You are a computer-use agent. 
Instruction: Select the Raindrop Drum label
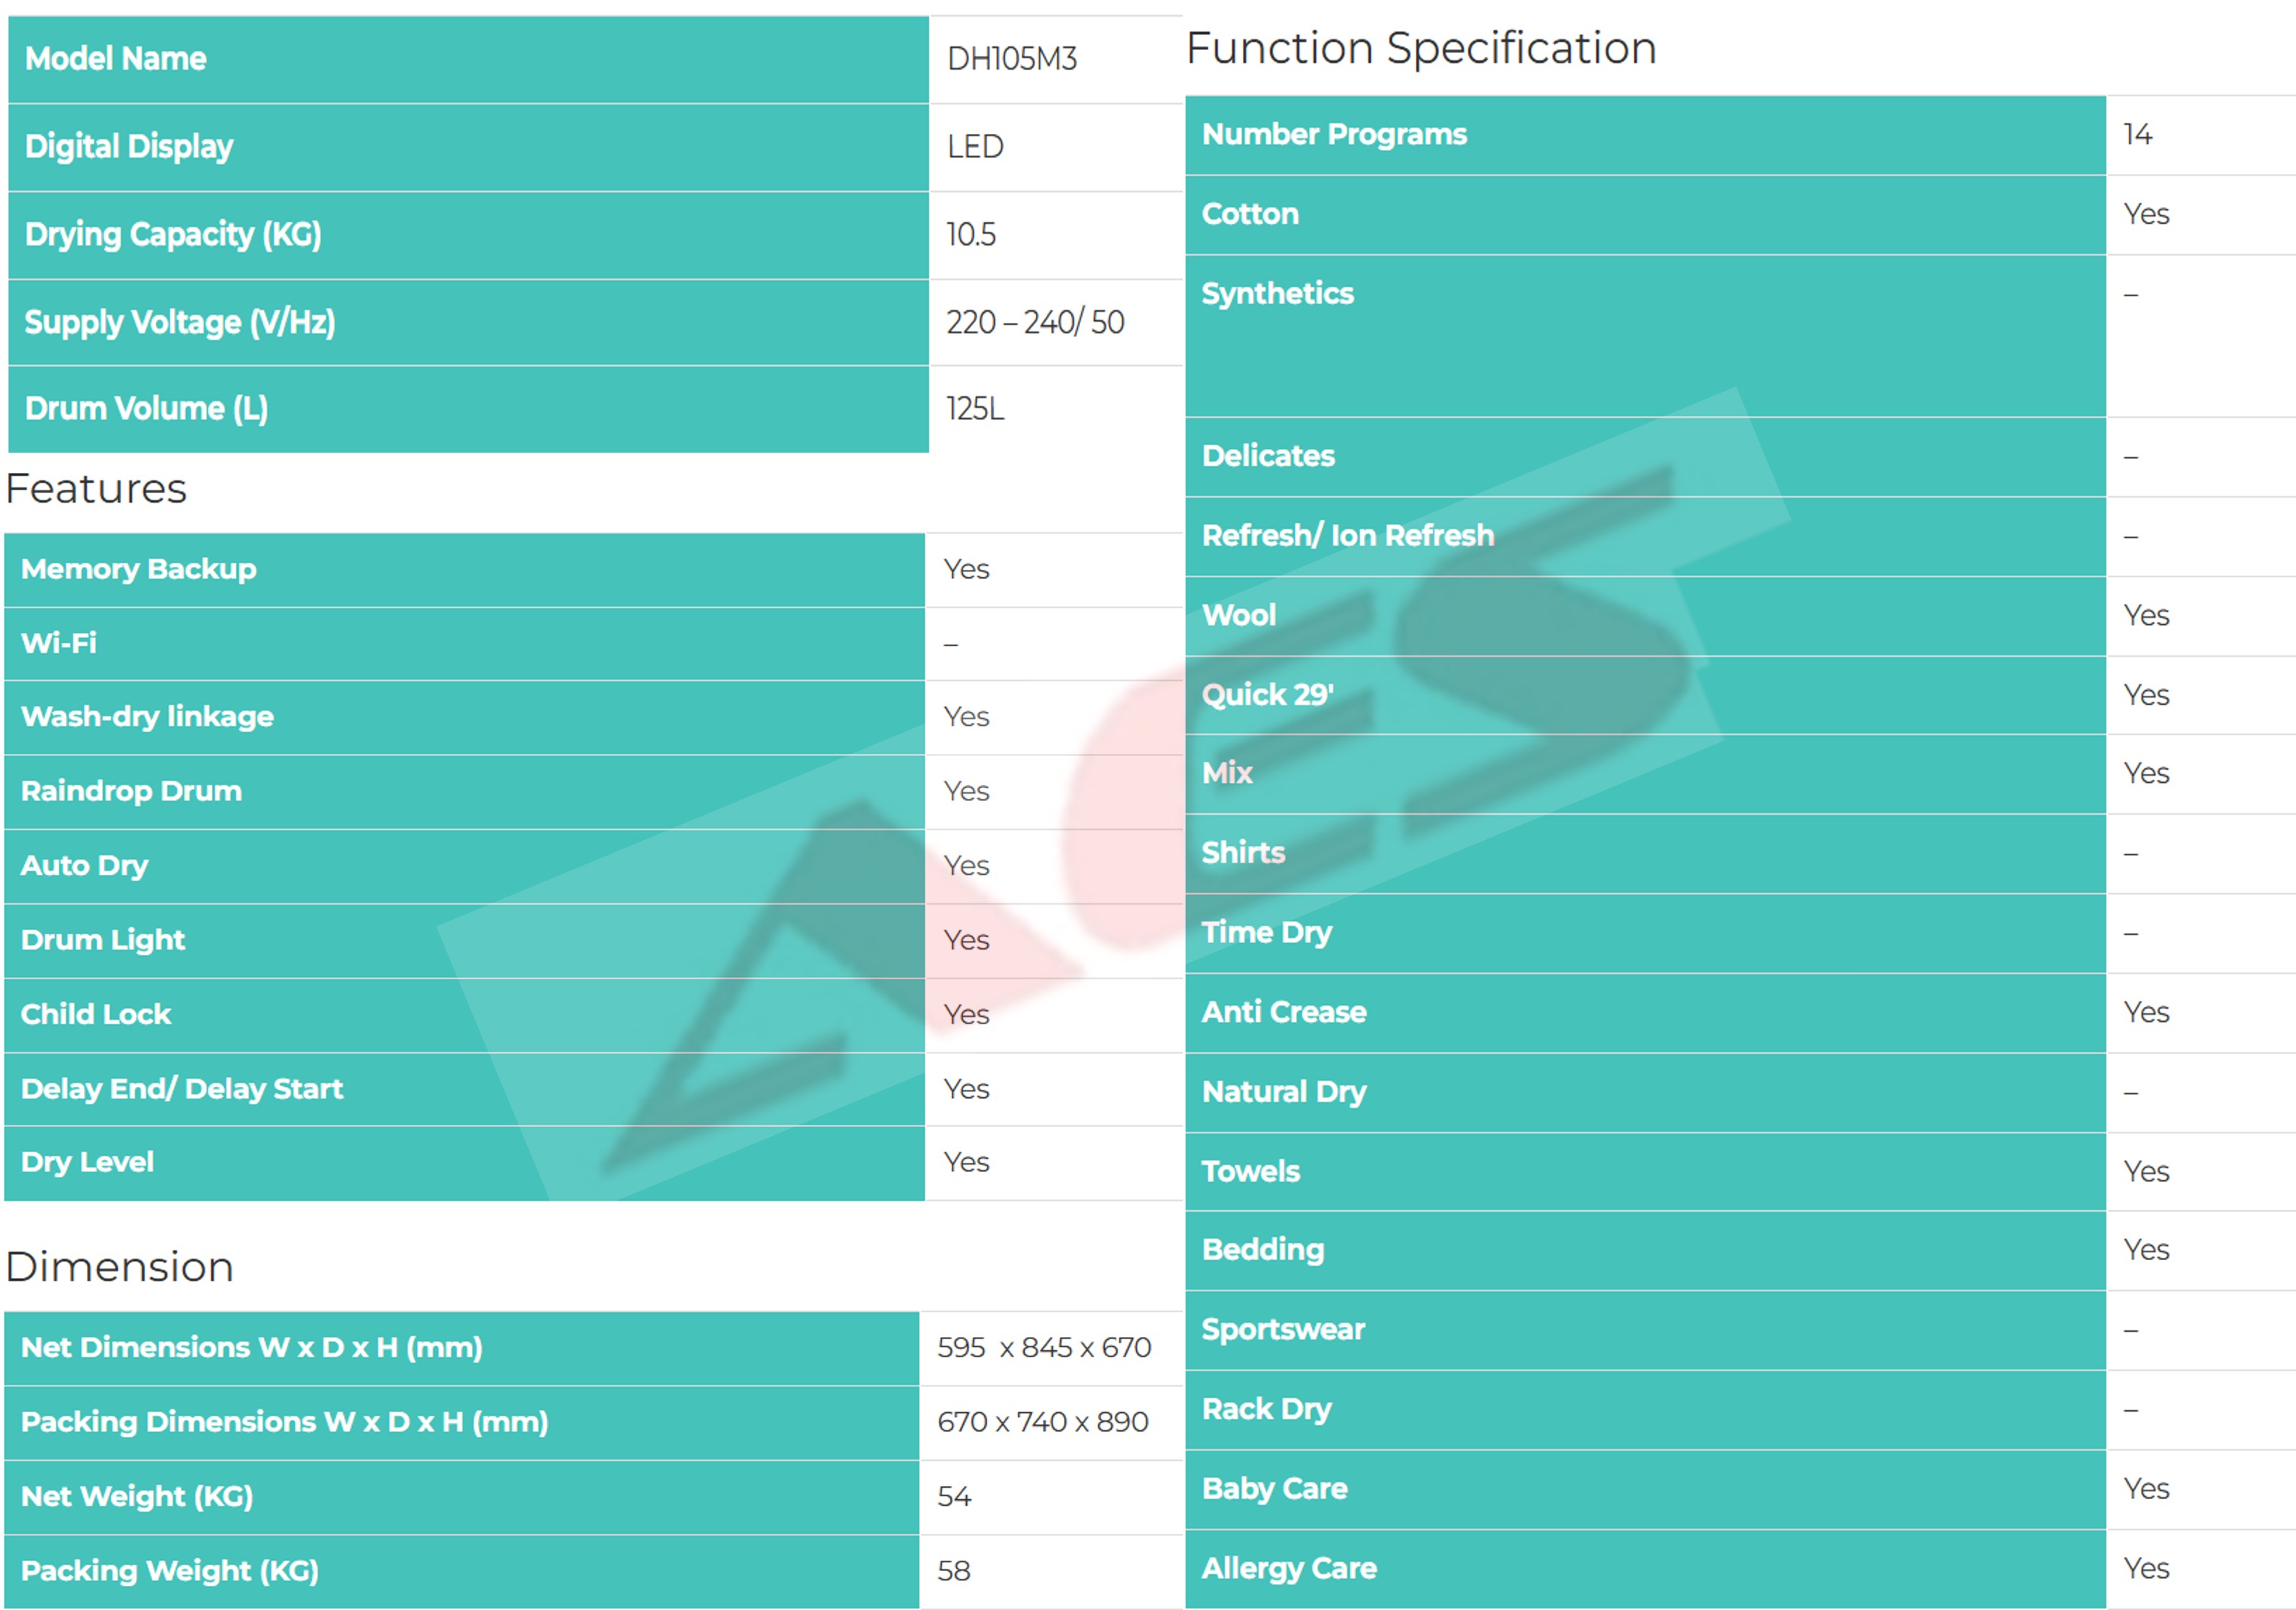131,791
